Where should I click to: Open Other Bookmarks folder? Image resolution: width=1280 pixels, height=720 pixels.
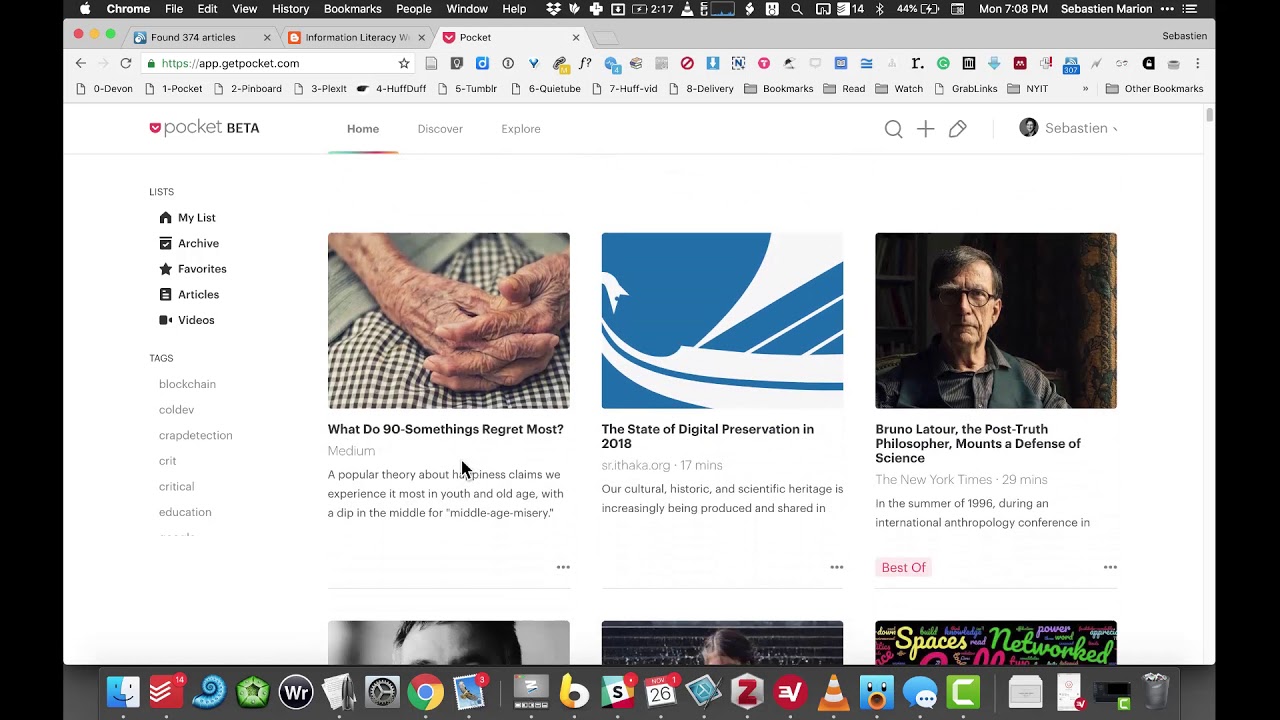(x=1154, y=88)
